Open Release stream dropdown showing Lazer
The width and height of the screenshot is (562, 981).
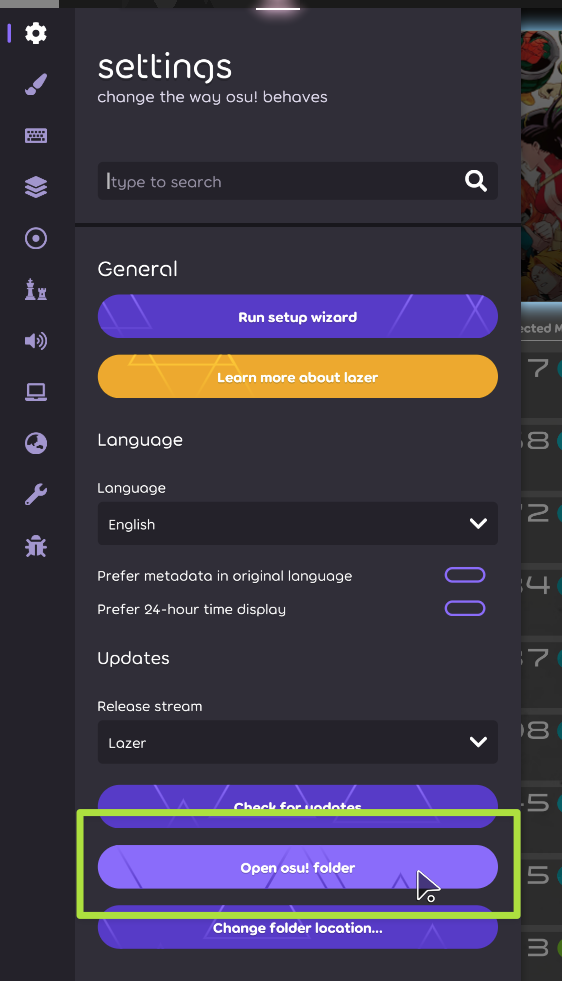[x=297, y=742]
